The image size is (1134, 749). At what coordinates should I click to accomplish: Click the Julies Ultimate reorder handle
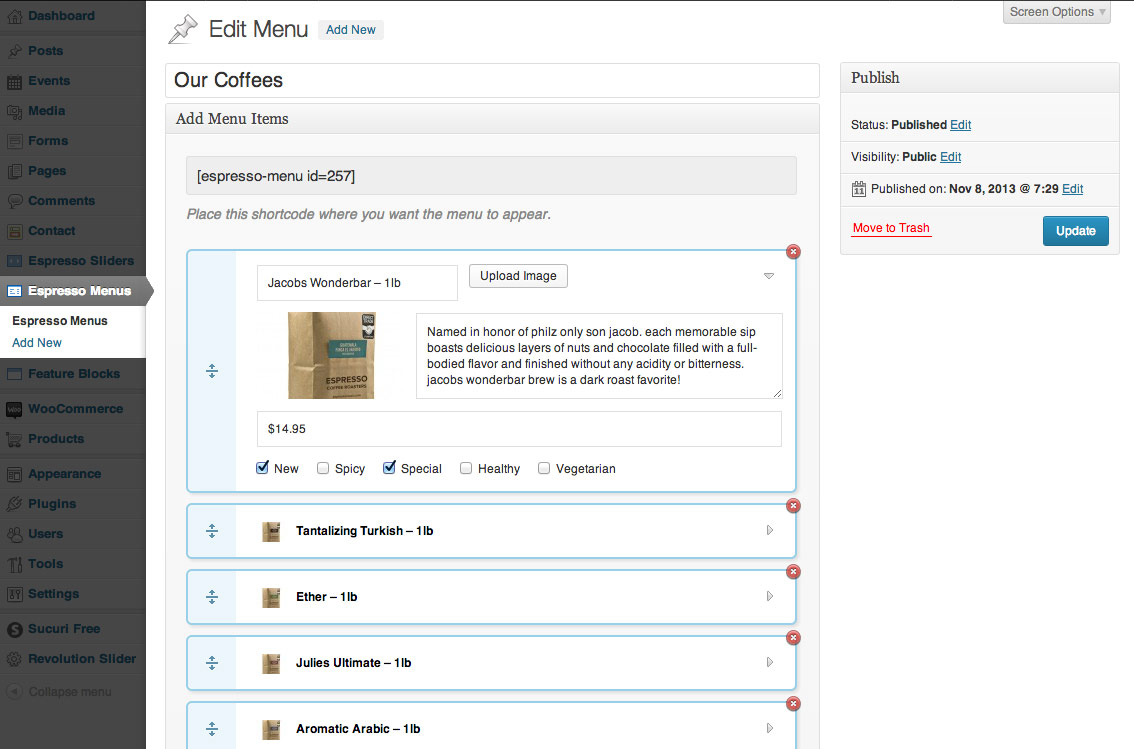(212, 662)
